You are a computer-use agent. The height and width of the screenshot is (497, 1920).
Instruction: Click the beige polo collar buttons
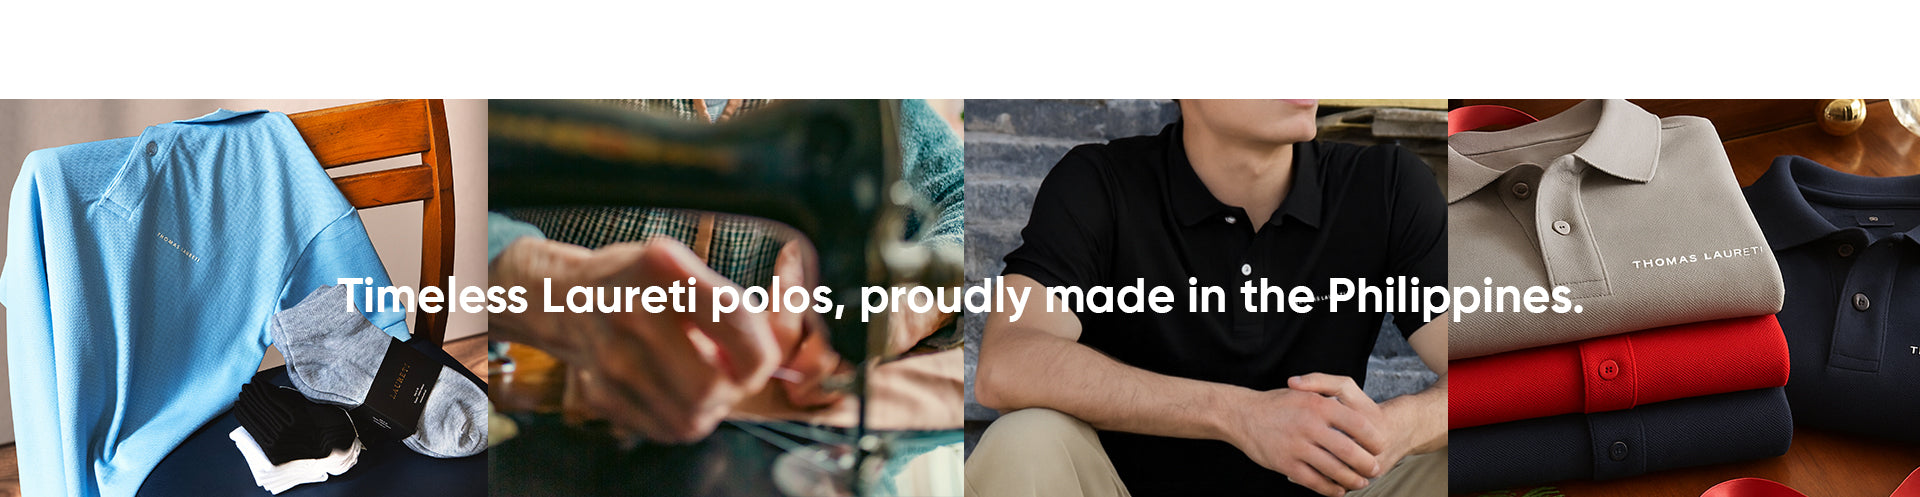pos(1540,206)
